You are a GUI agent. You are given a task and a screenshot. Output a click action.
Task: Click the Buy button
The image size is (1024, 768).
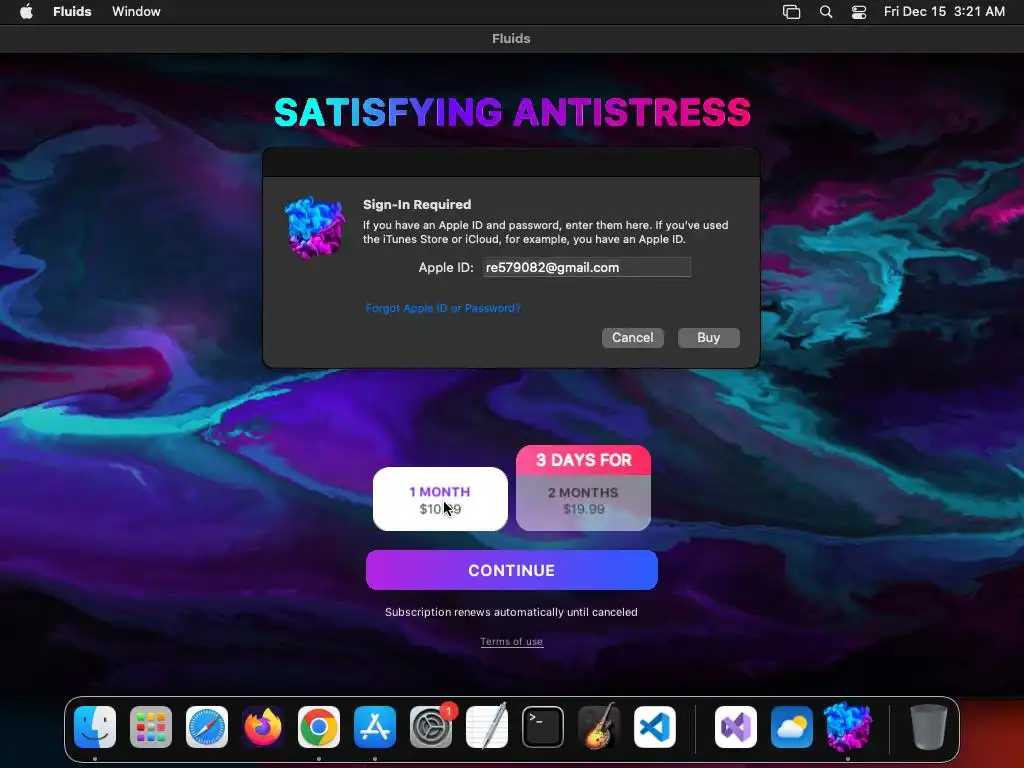click(709, 338)
